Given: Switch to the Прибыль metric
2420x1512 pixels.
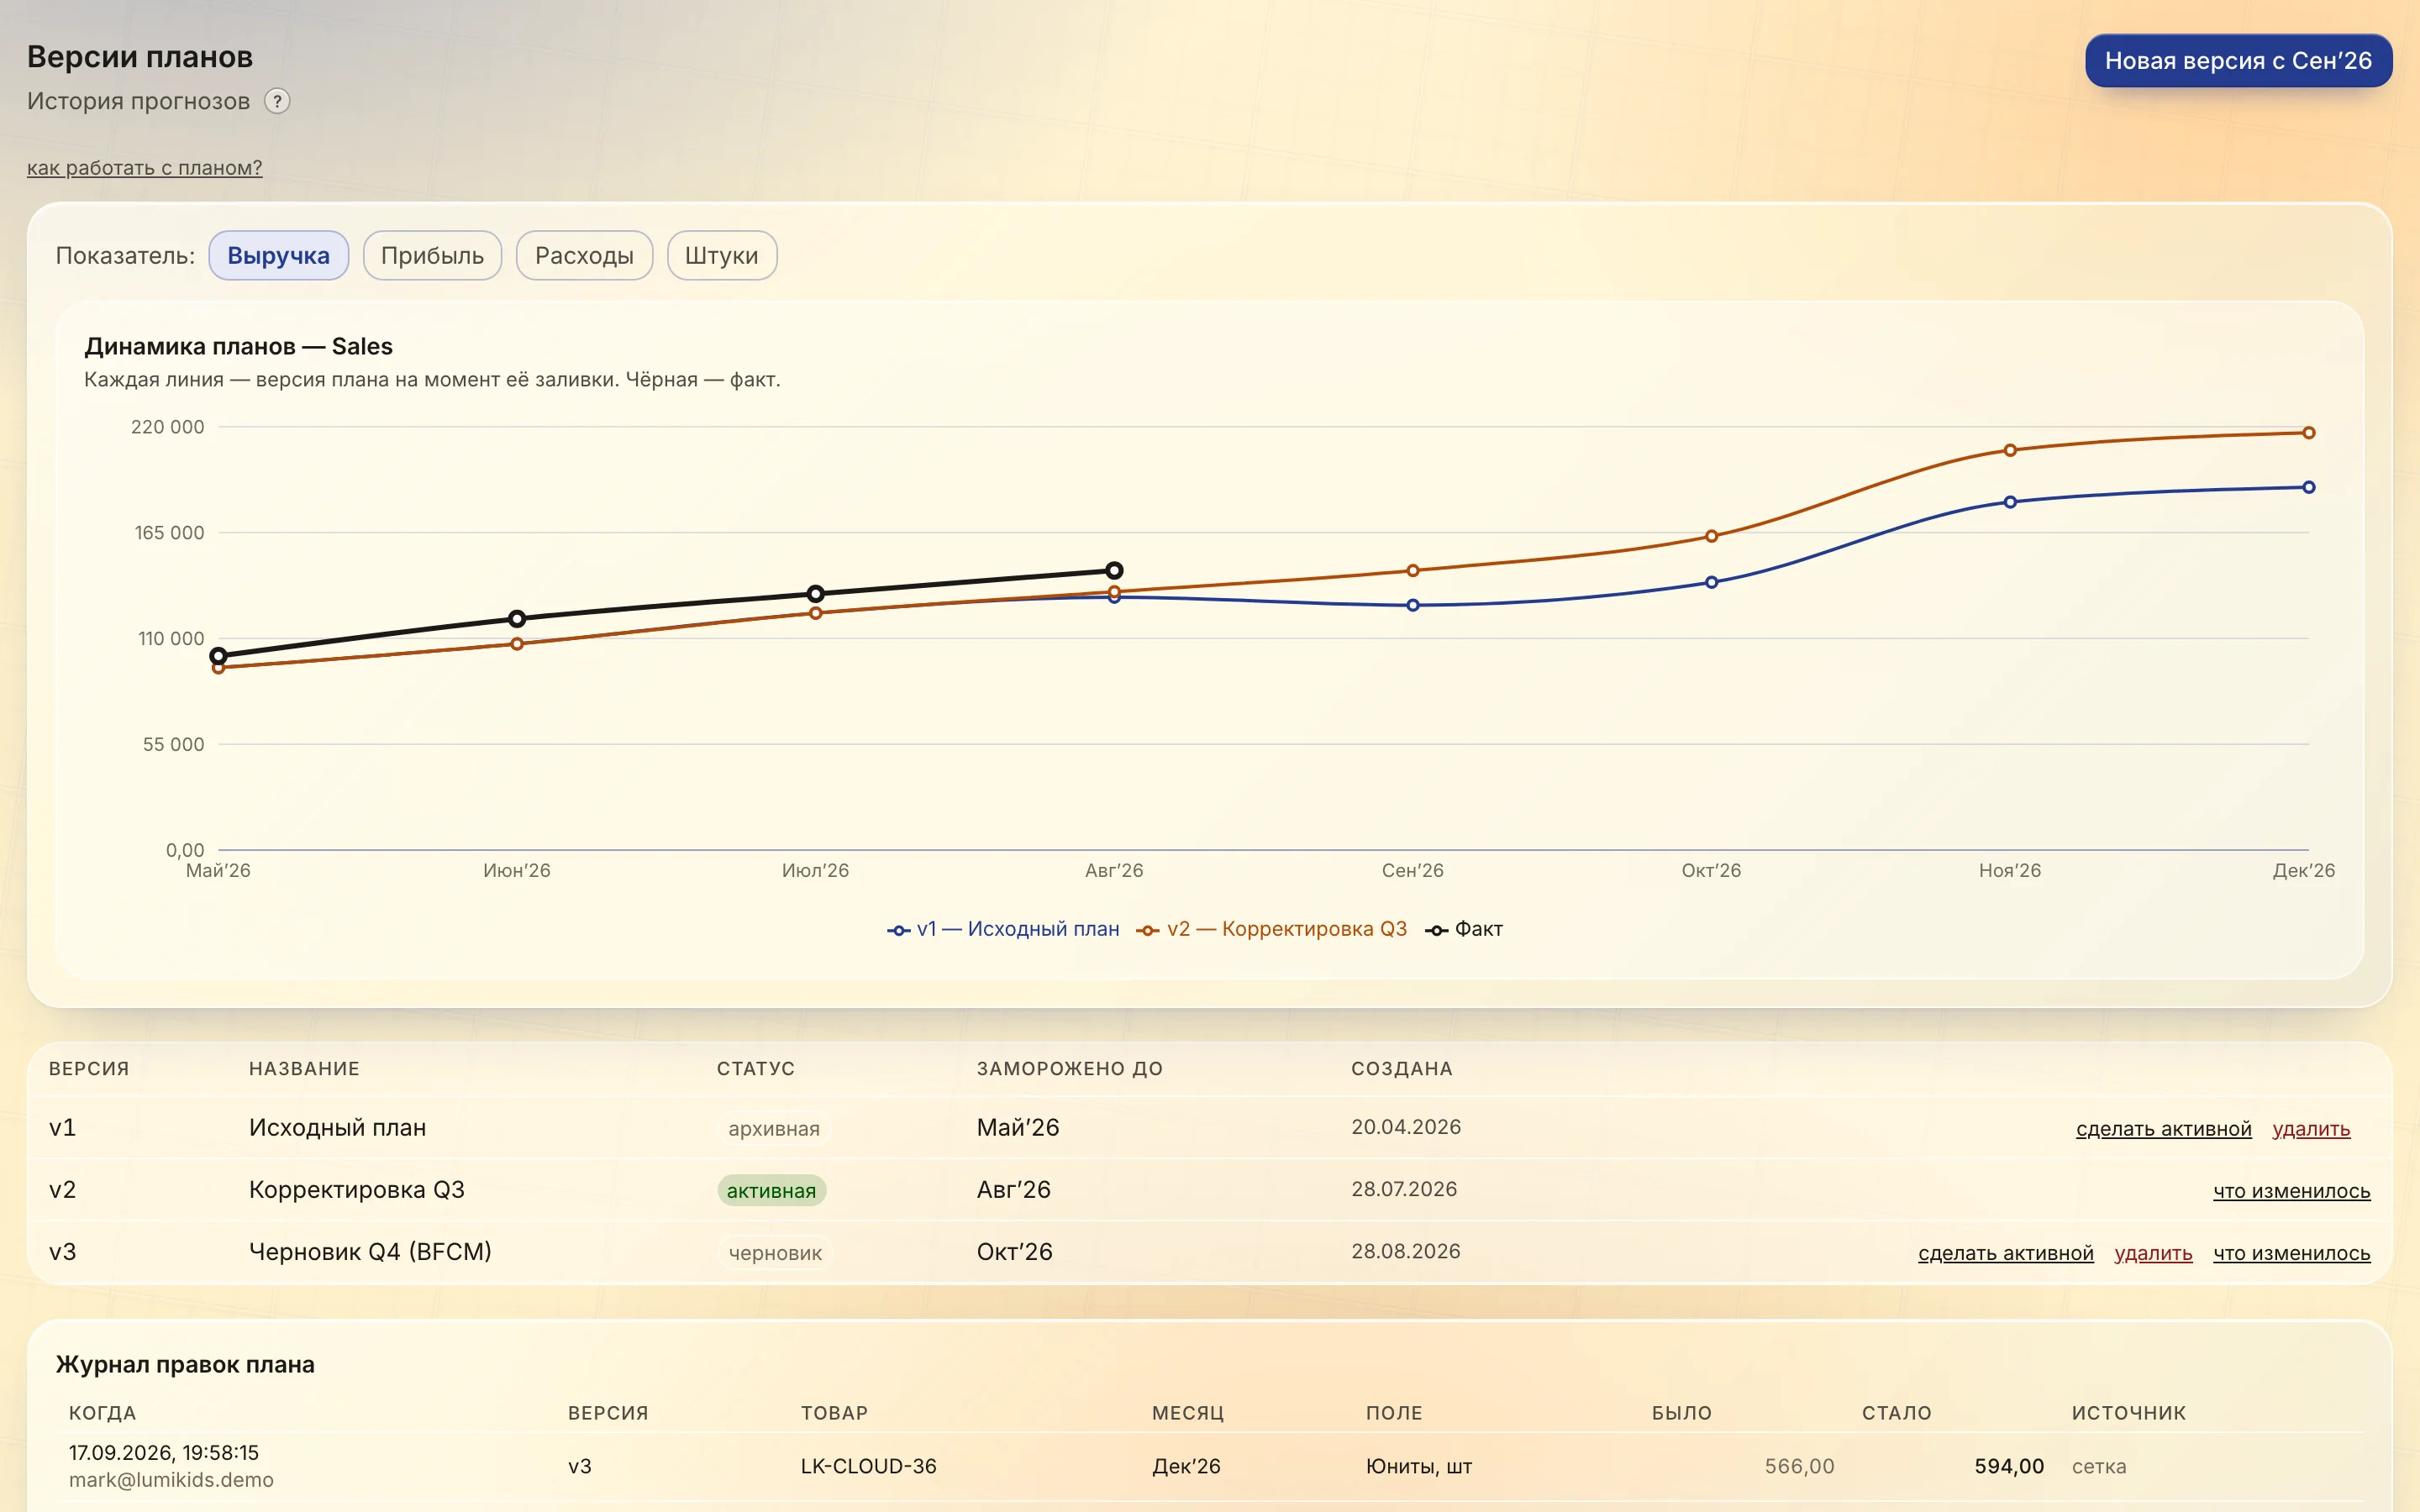Looking at the screenshot, I should tap(432, 255).
